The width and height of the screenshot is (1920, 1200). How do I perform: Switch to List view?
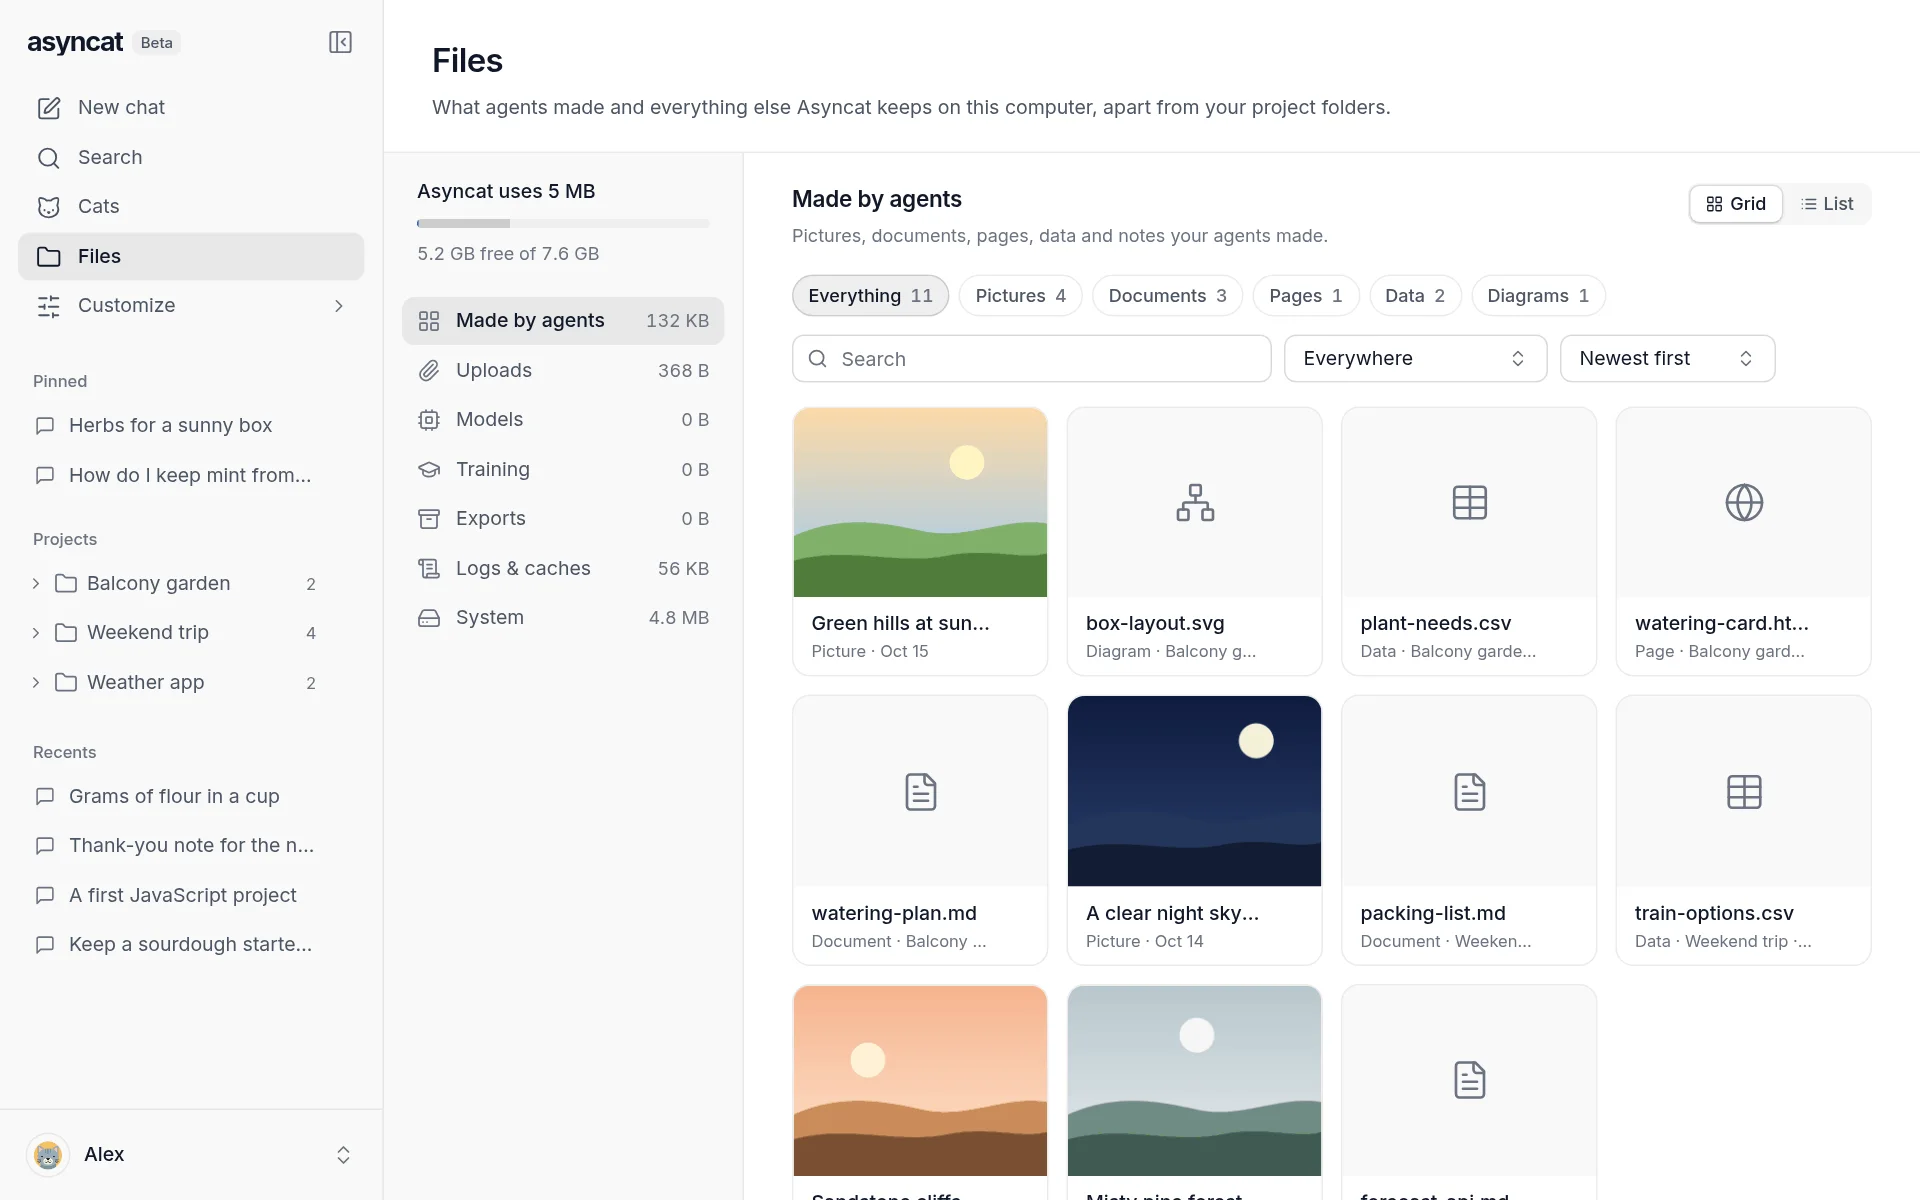pyautogui.click(x=1827, y=204)
